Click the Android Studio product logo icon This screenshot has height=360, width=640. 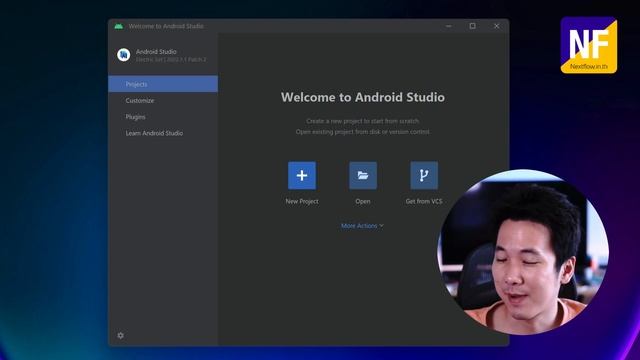point(124,55)
